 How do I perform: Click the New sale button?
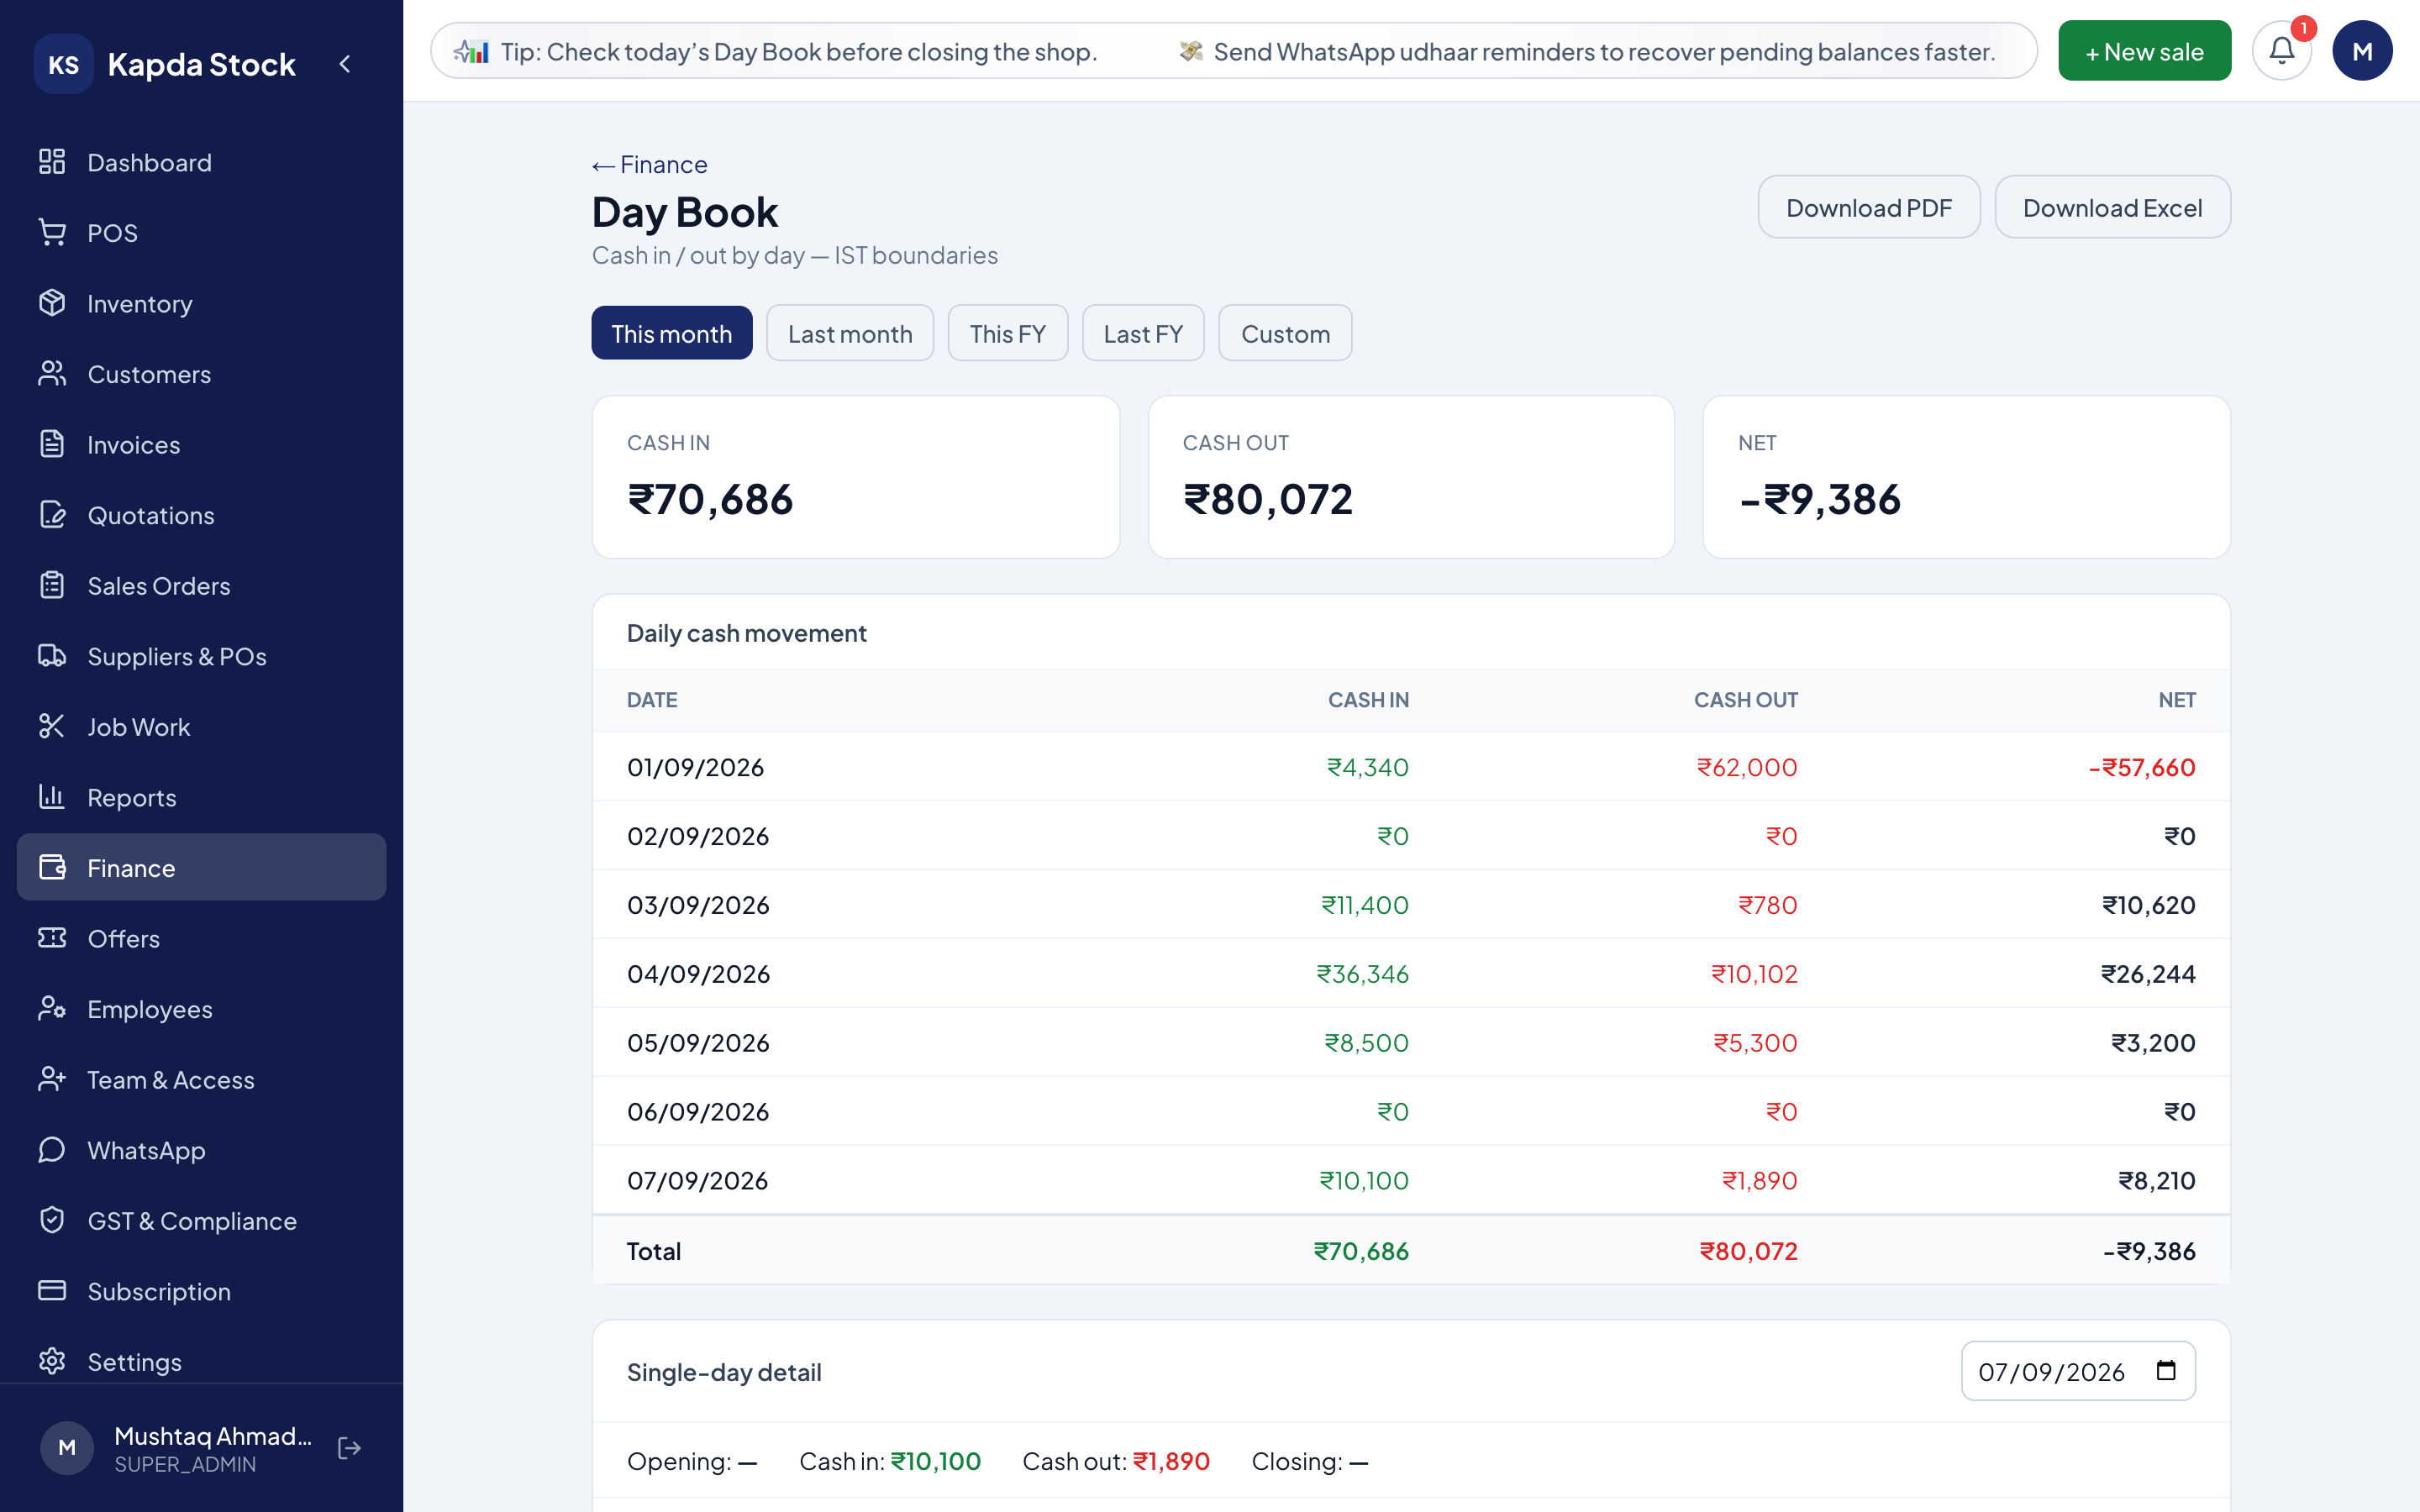(x=2144, y=51)
